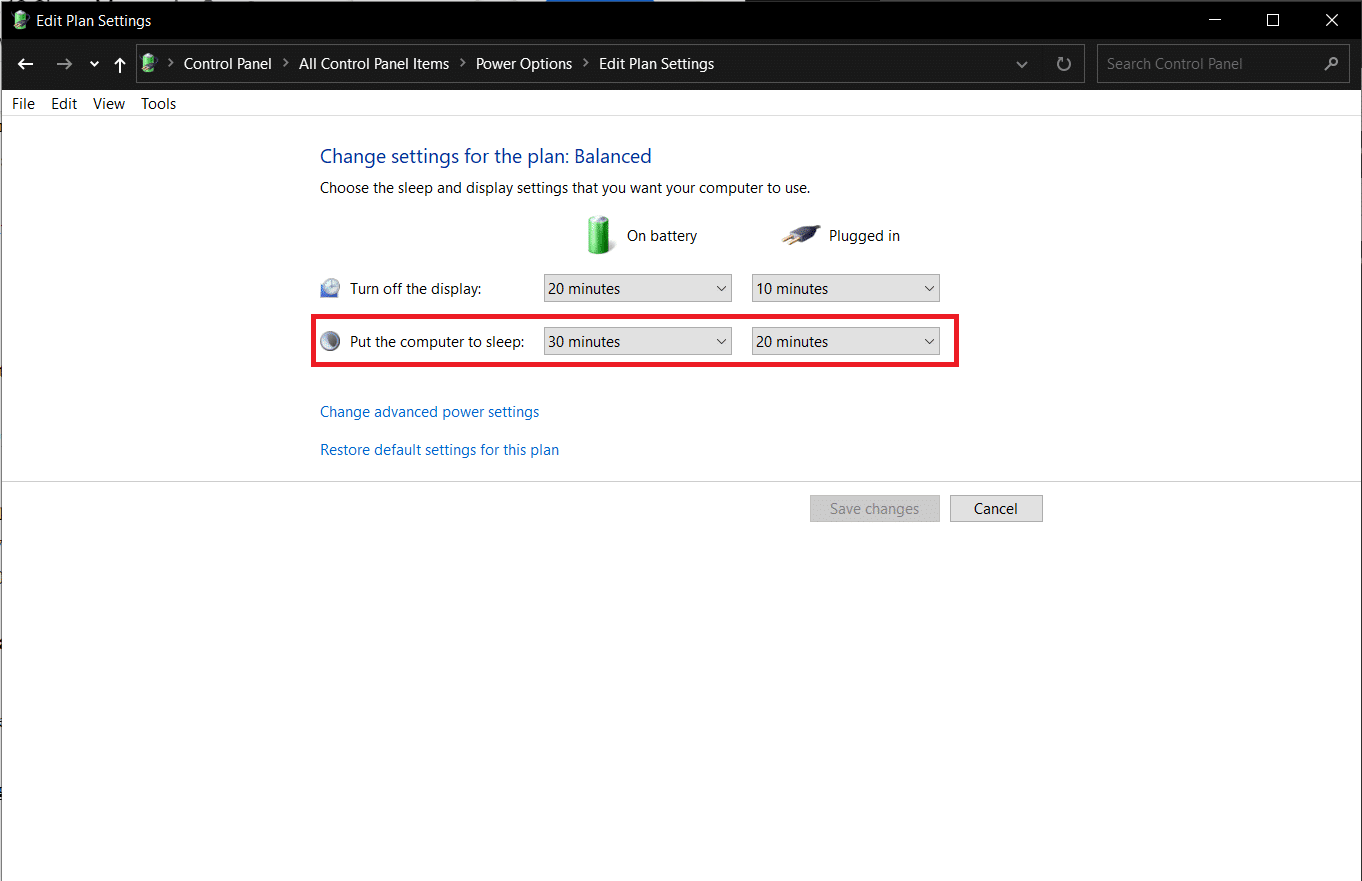The width and height of the screenshot is (1362, 881).
Task: Click the Back arrow navigation button
Action: pyautogui.click(x=26, y=64)
